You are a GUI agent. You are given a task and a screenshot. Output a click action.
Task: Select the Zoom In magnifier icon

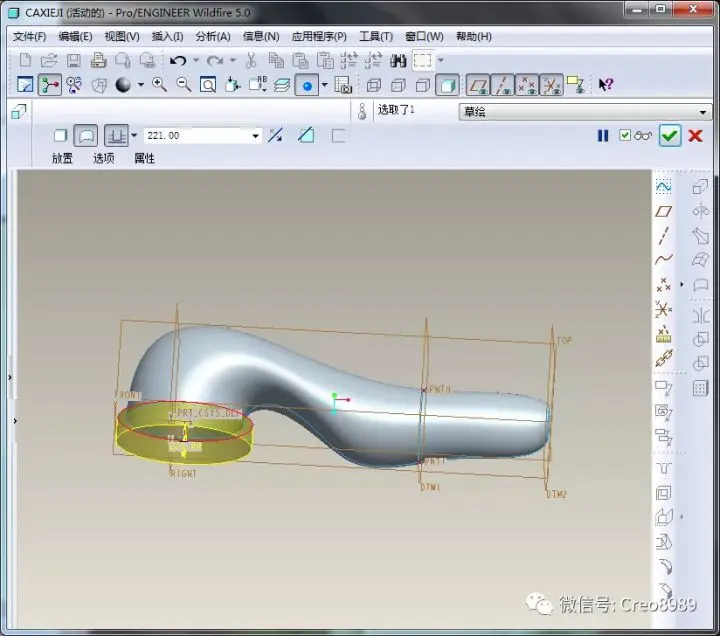tap(159, 85)
